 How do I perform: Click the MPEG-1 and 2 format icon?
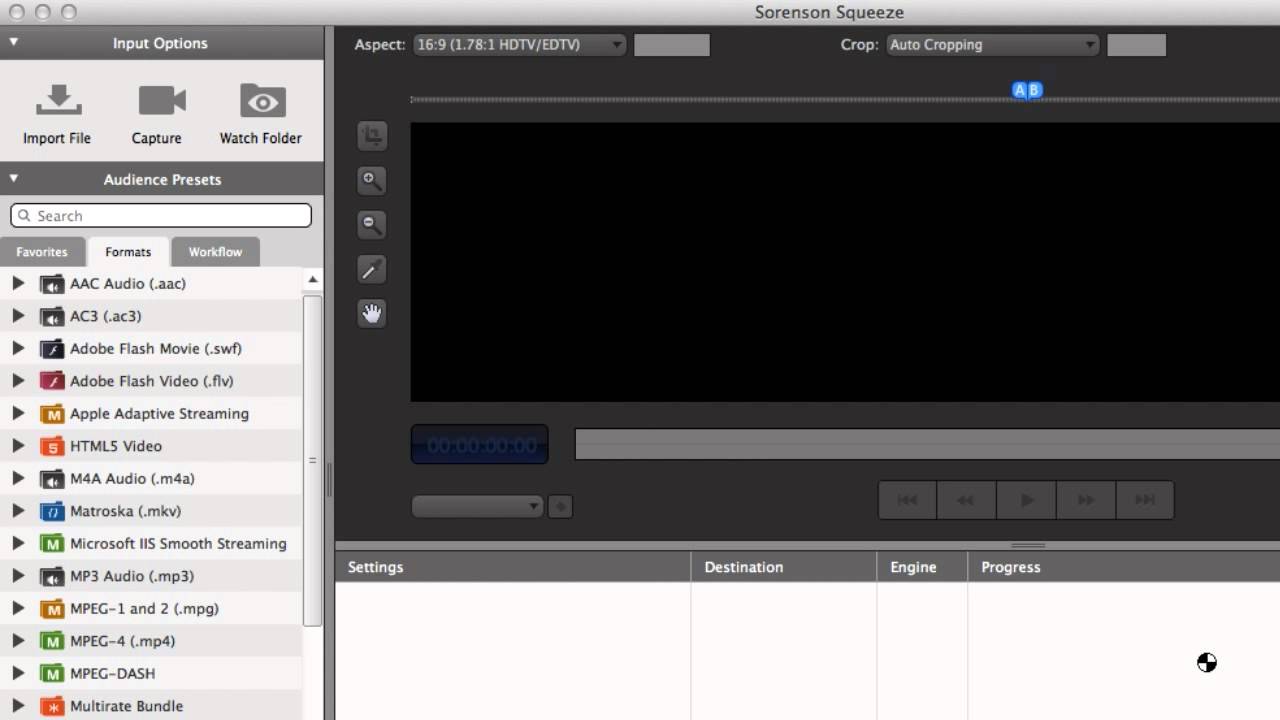coord(52,609)
